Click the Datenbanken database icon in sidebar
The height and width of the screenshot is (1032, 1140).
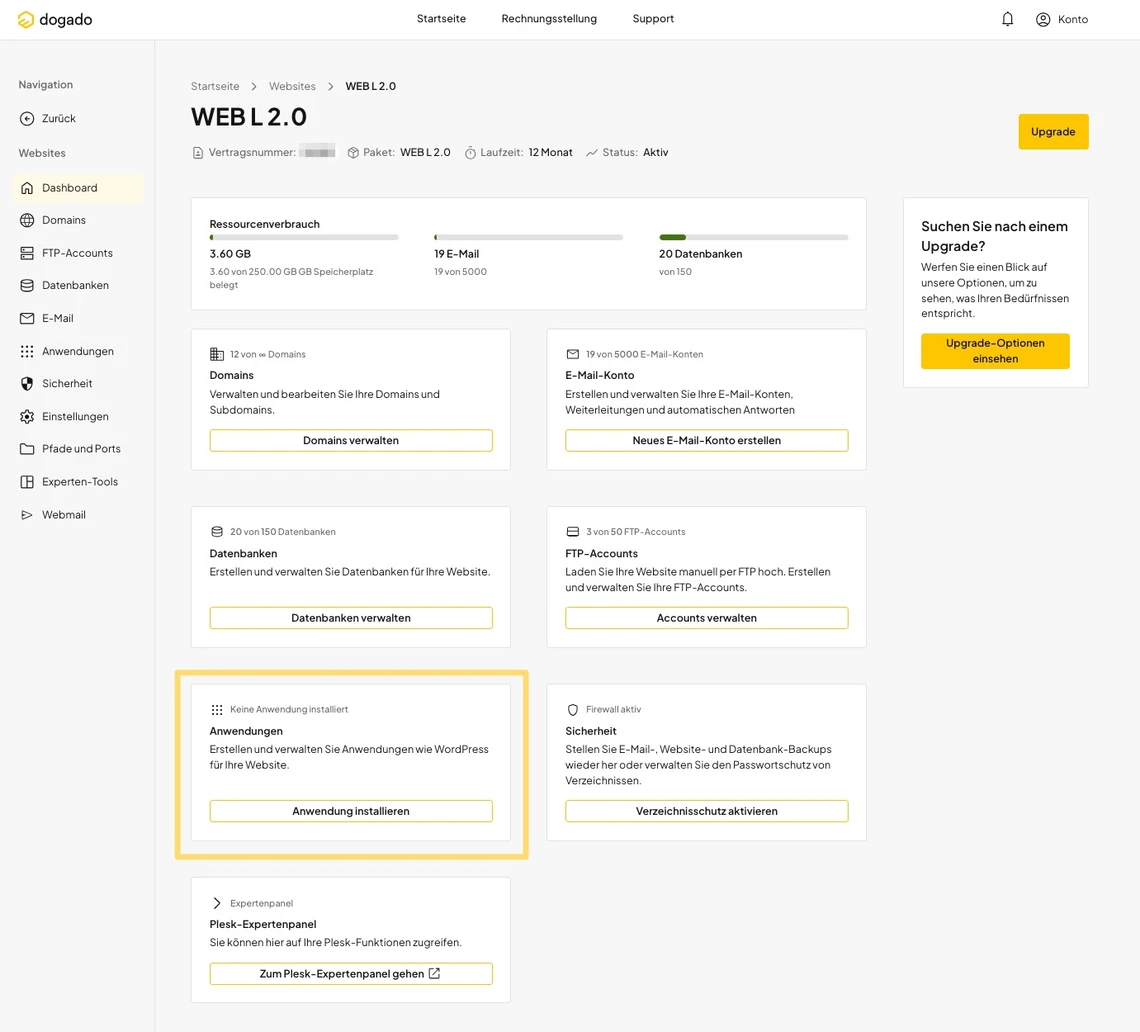pos(26,285)
